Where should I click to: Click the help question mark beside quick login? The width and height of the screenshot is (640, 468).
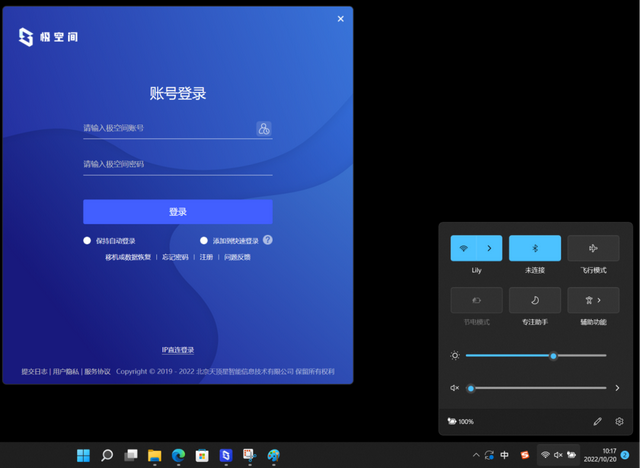[268, 240]
